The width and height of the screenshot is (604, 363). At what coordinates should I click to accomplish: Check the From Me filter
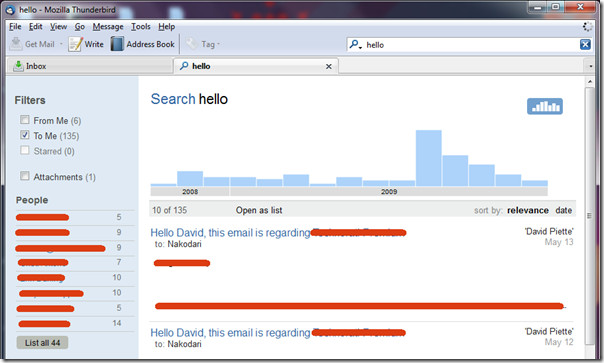click(x=25, y=120)
